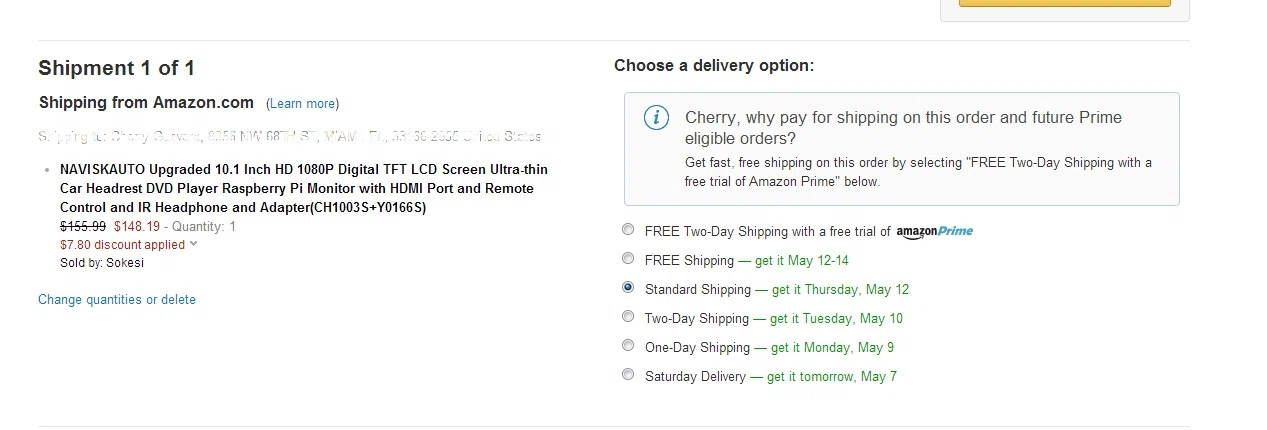Screen dimensions: 1267x430
Task: Select the Standard Shipping radio button
Action: [x=628, y=287]
